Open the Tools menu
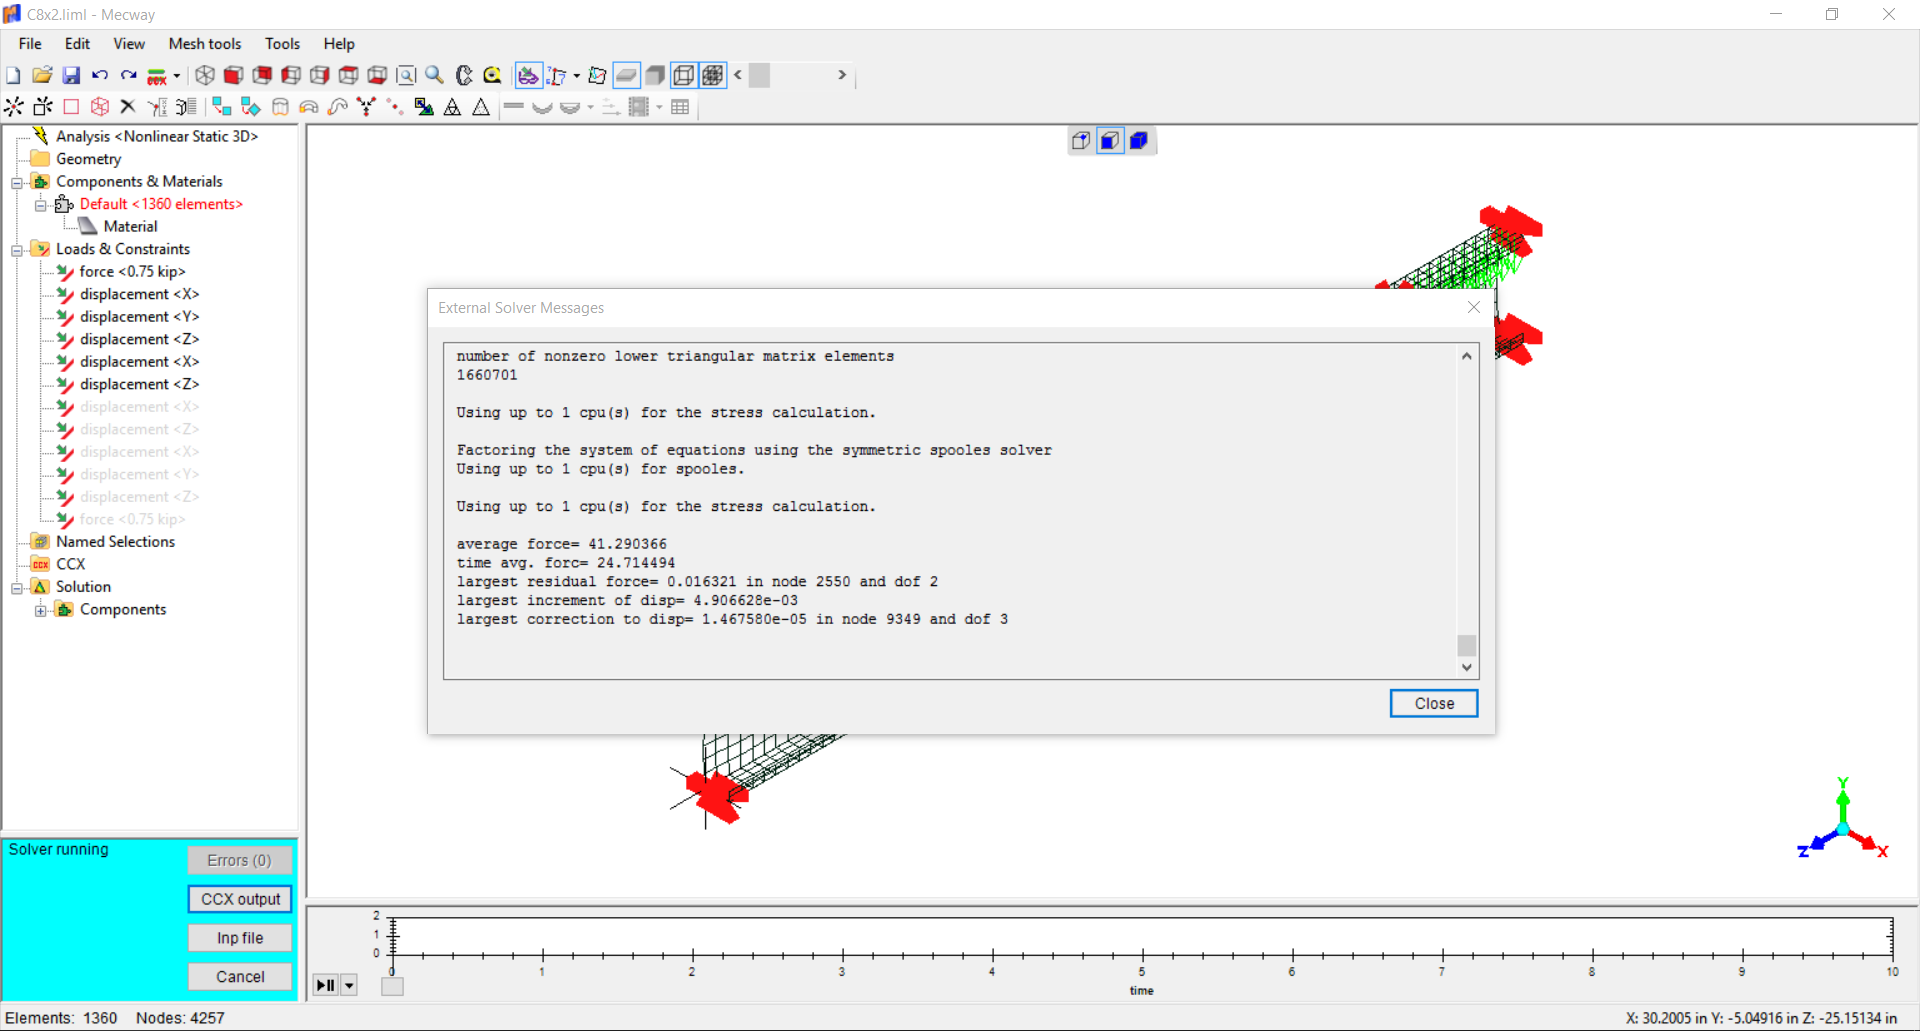Image resolution: width=1920 pixels, height=1031 pixels. 282,44
